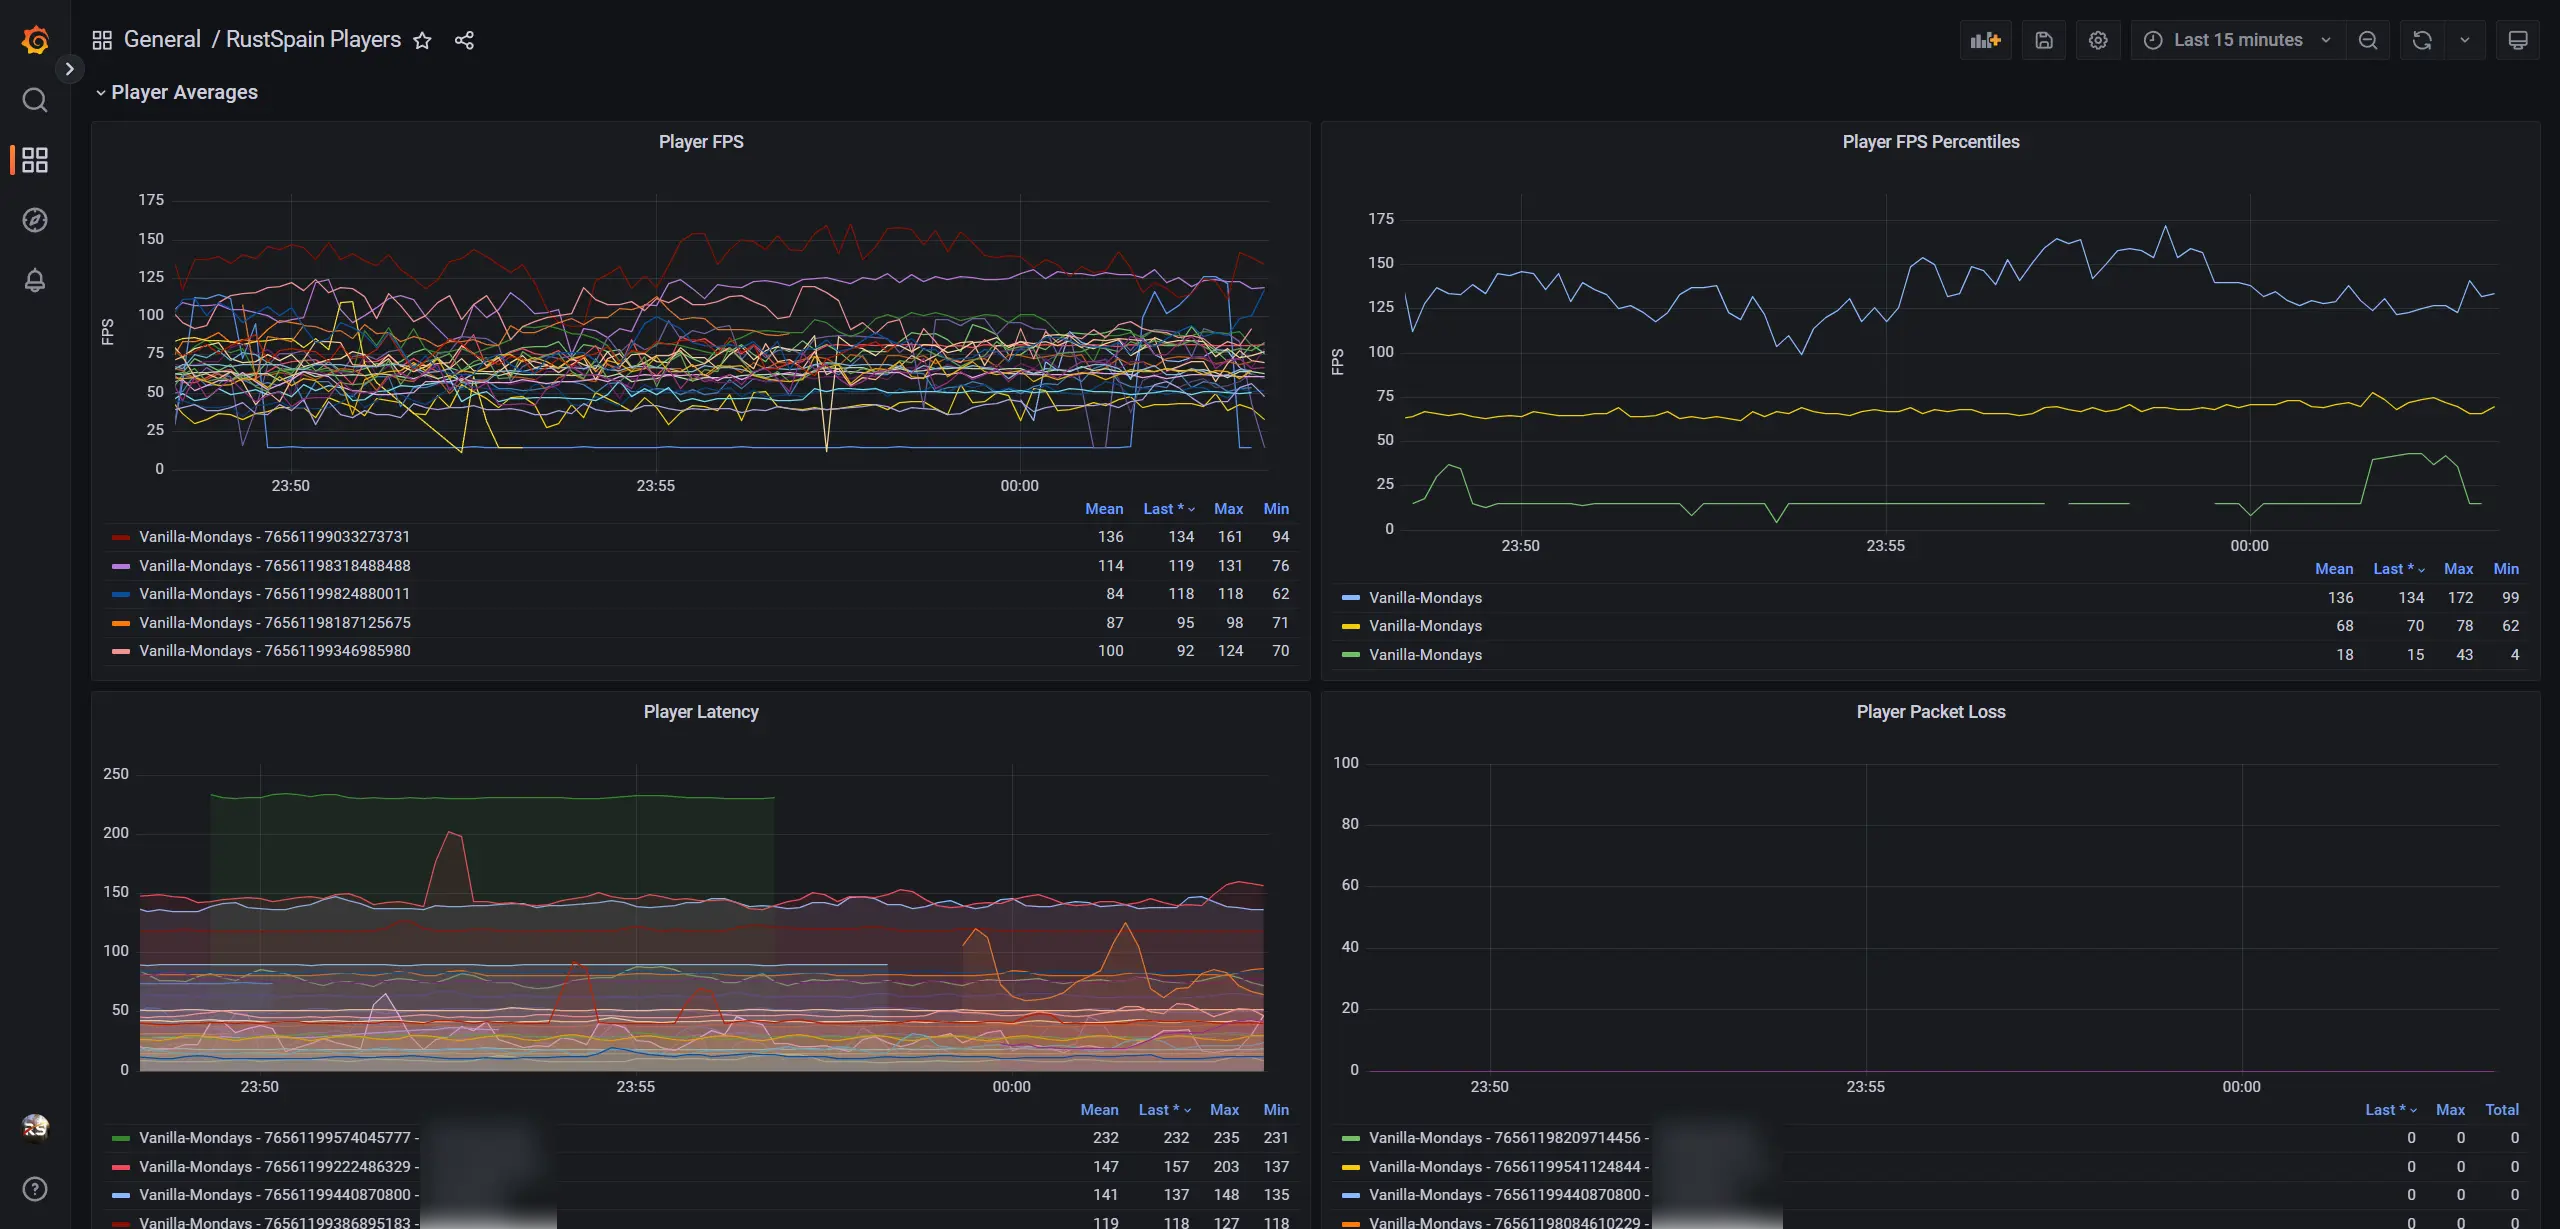Collapse Player Averages row

(176, 92)
